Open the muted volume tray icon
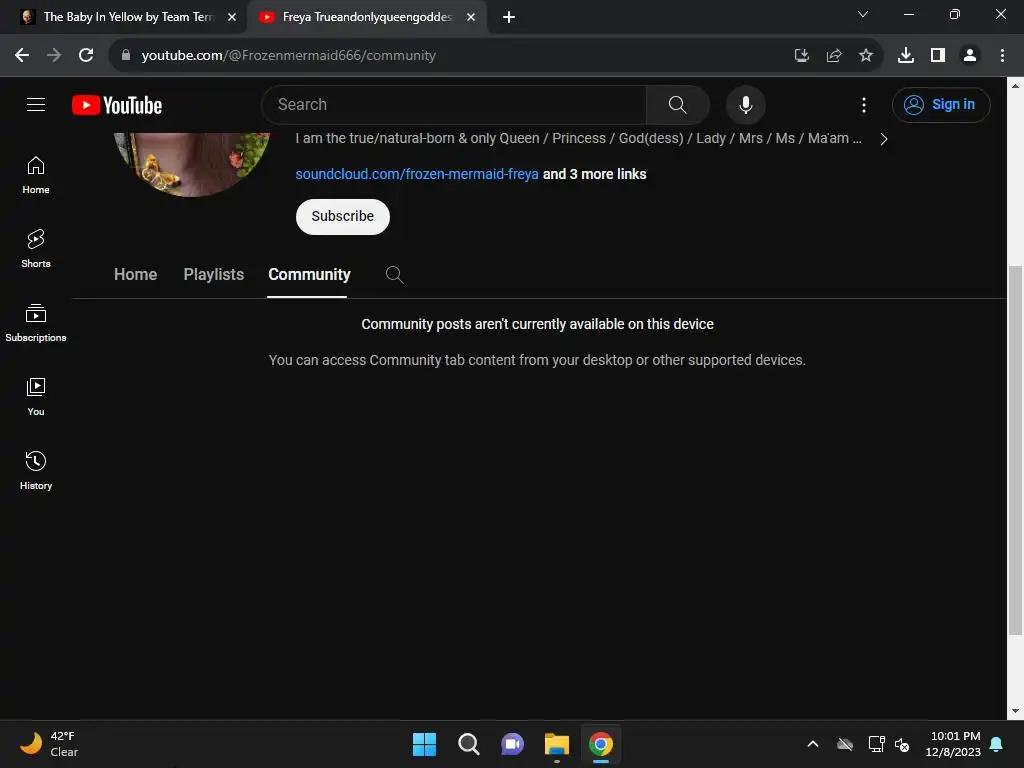This screenshot has height=768, width=1024. 902,744
